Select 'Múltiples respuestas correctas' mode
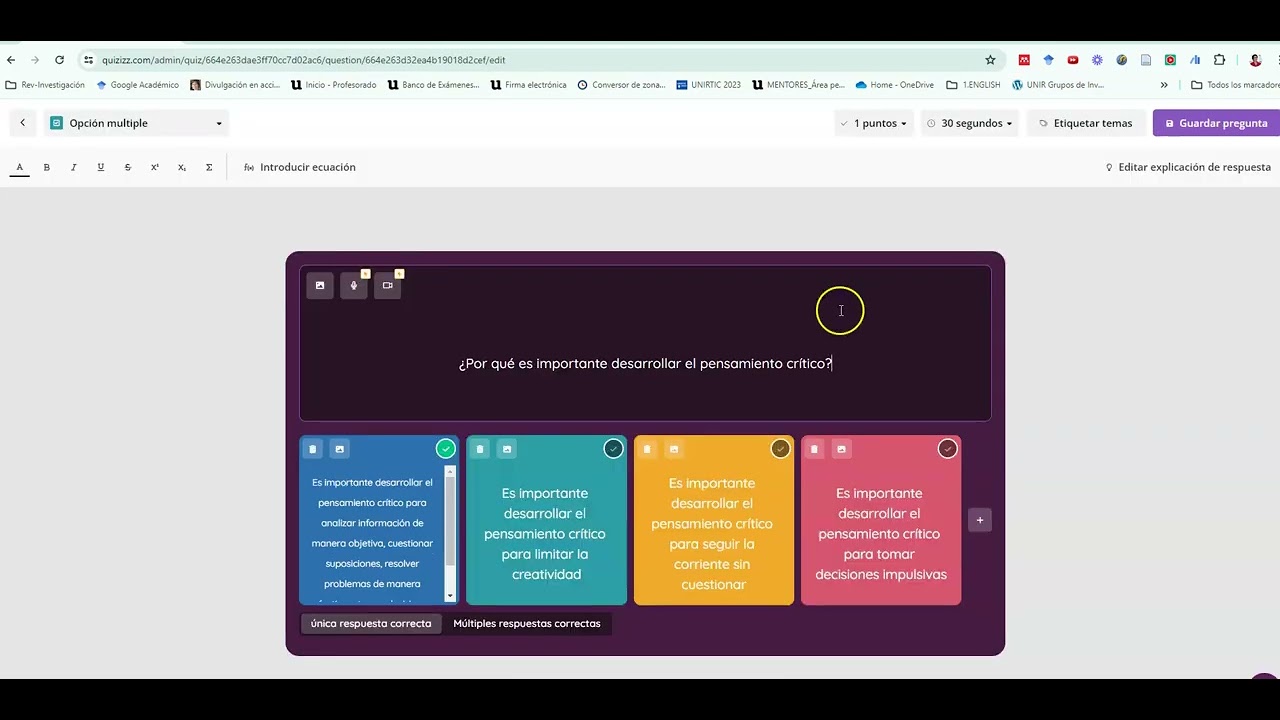This screenshot has width=1280, height=720. [527, 623]
